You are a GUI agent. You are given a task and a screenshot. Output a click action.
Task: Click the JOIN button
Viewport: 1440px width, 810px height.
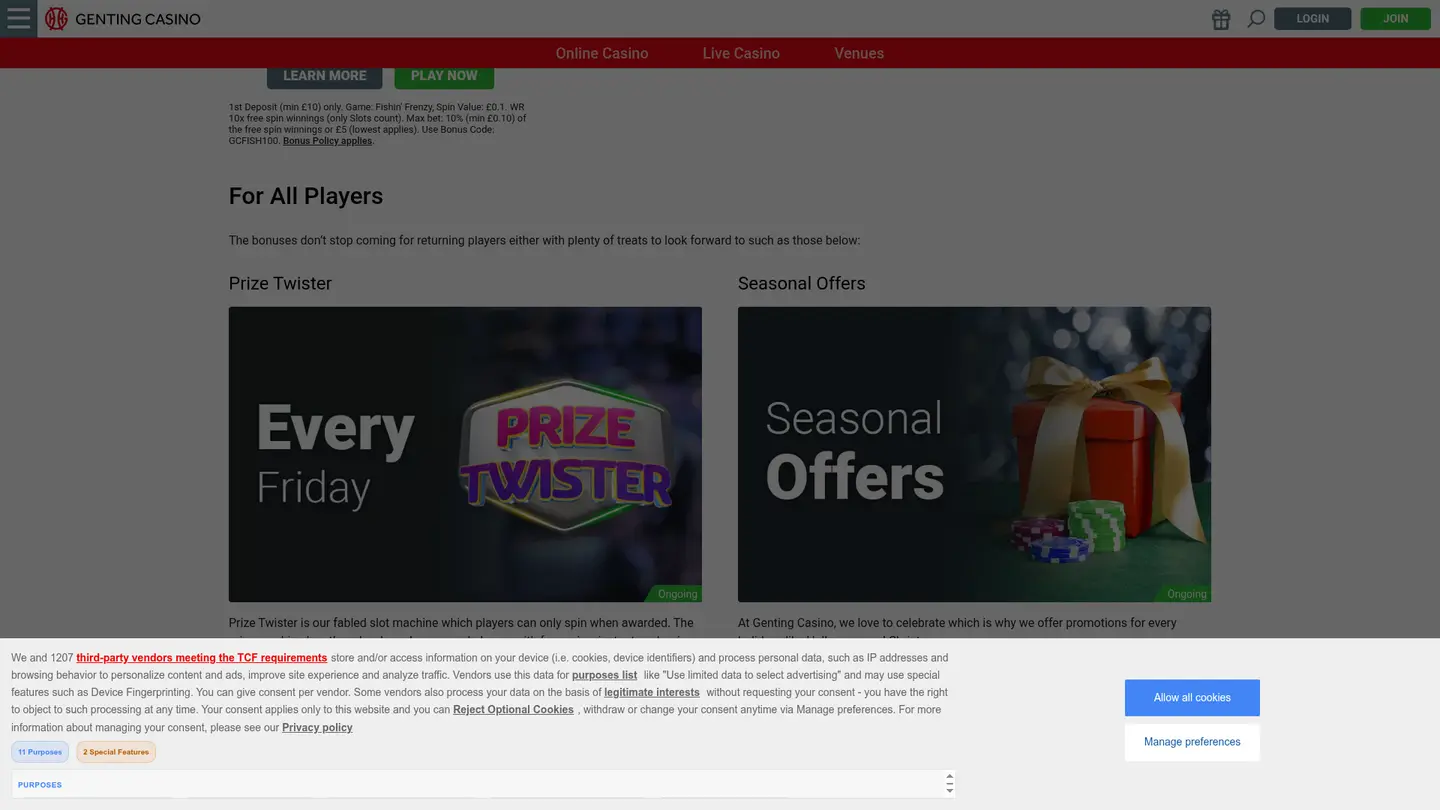(1395, 18)
